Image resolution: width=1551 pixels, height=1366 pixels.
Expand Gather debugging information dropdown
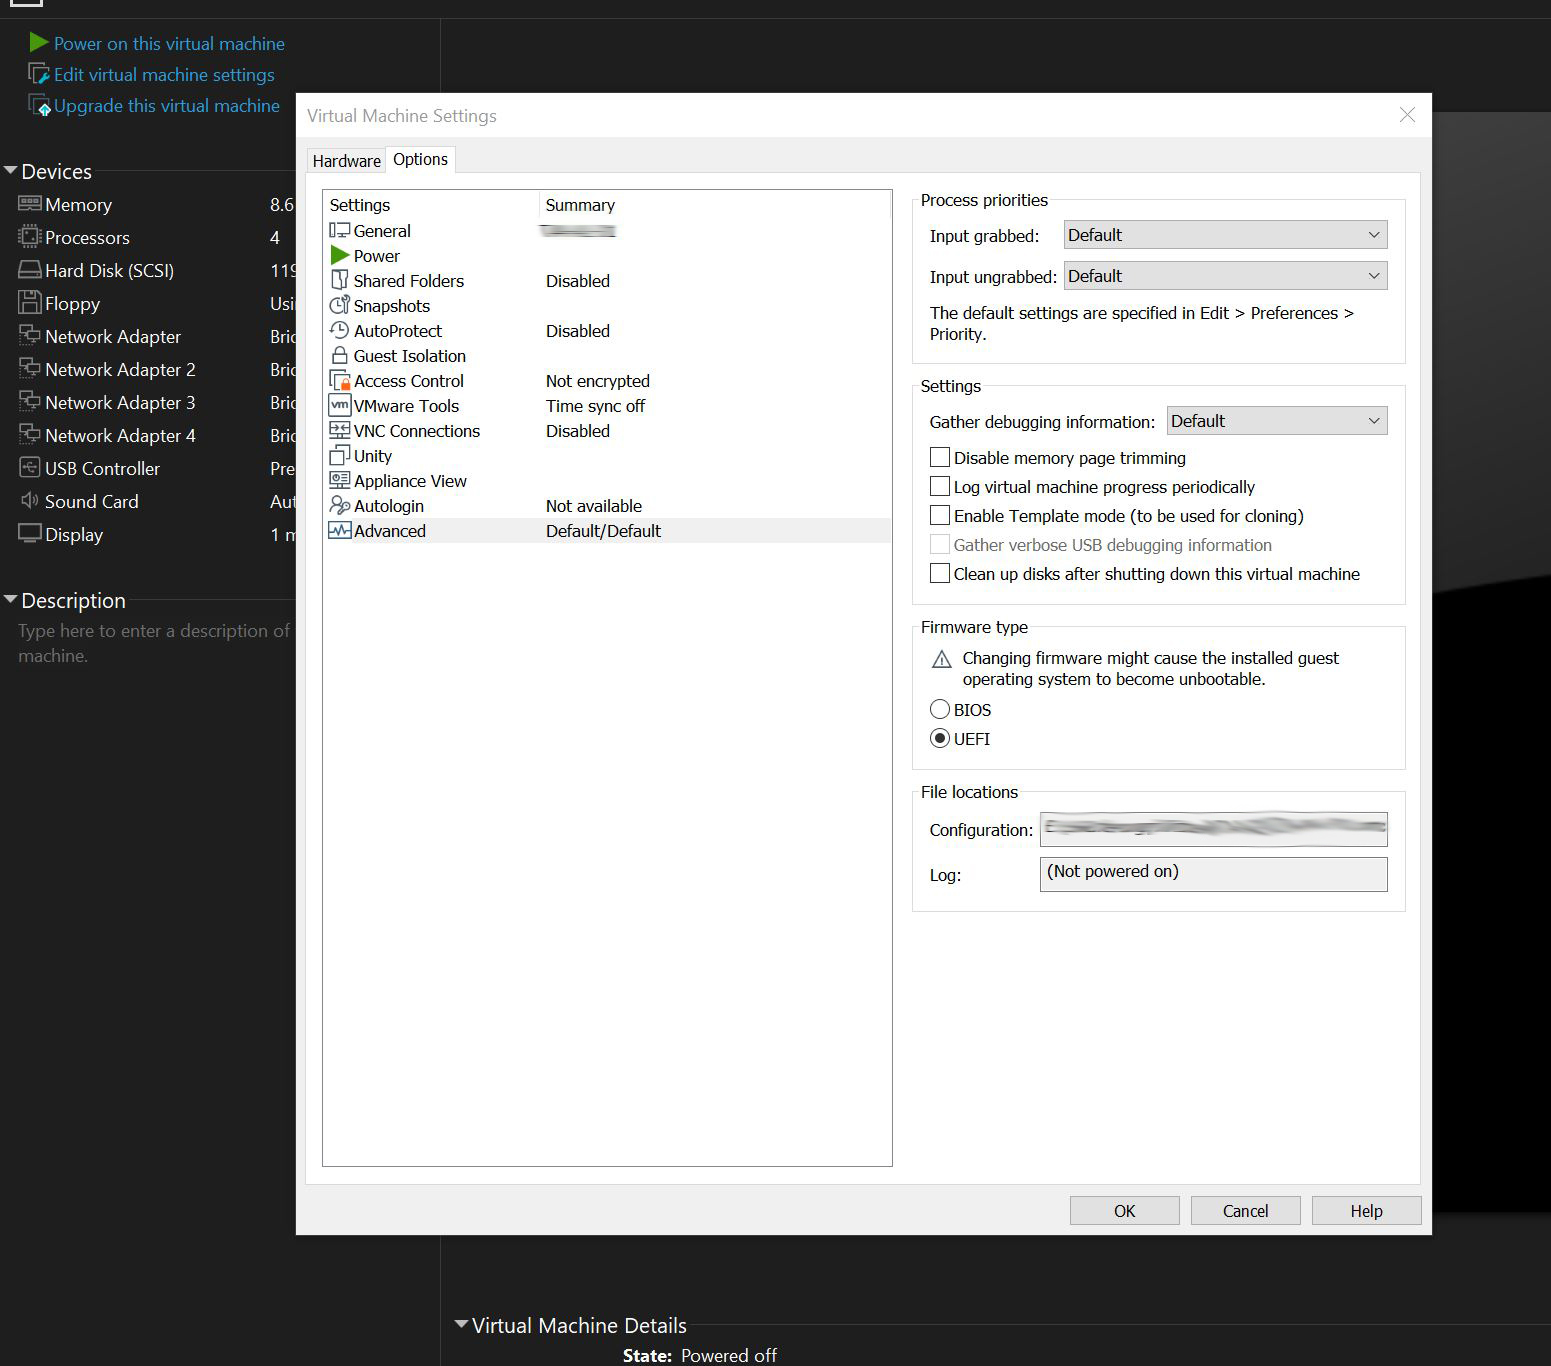click(x=1276, y=421)
